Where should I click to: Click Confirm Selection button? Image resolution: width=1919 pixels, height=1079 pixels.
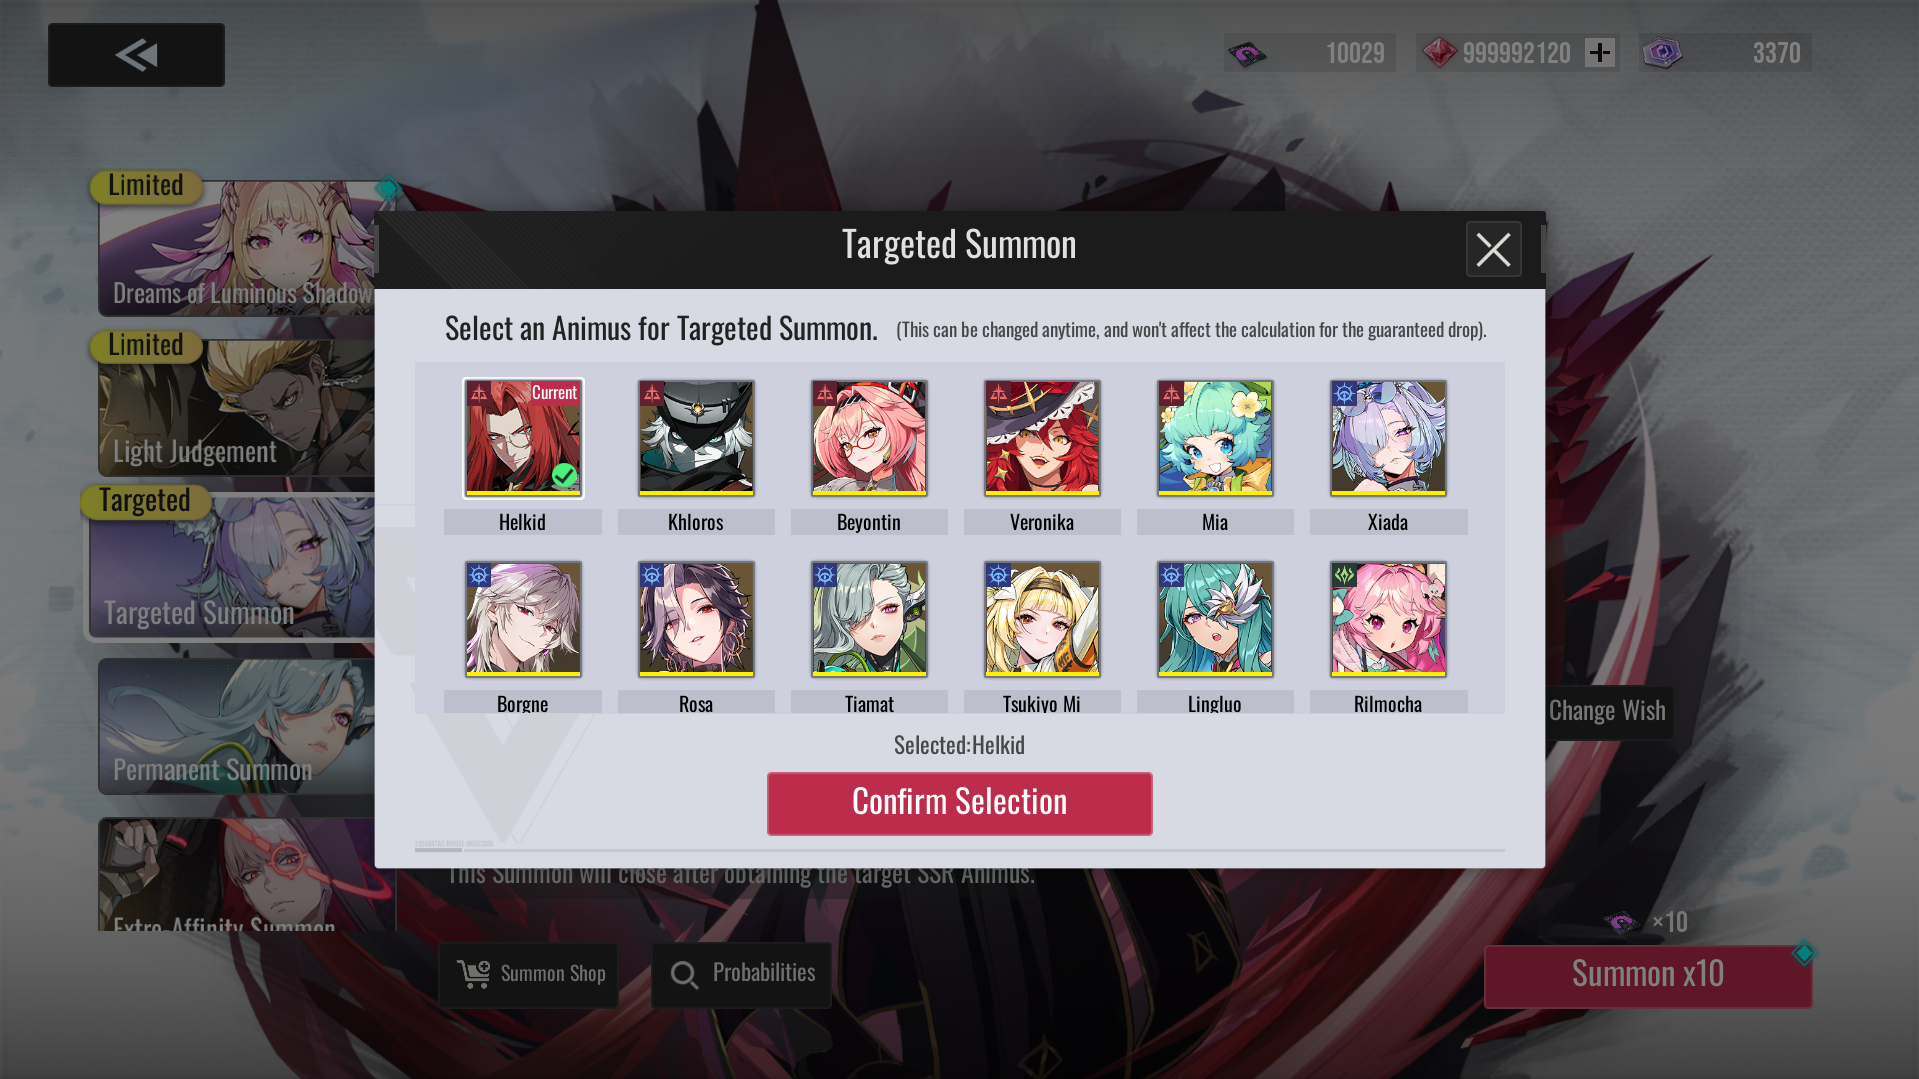coord(959,803)
